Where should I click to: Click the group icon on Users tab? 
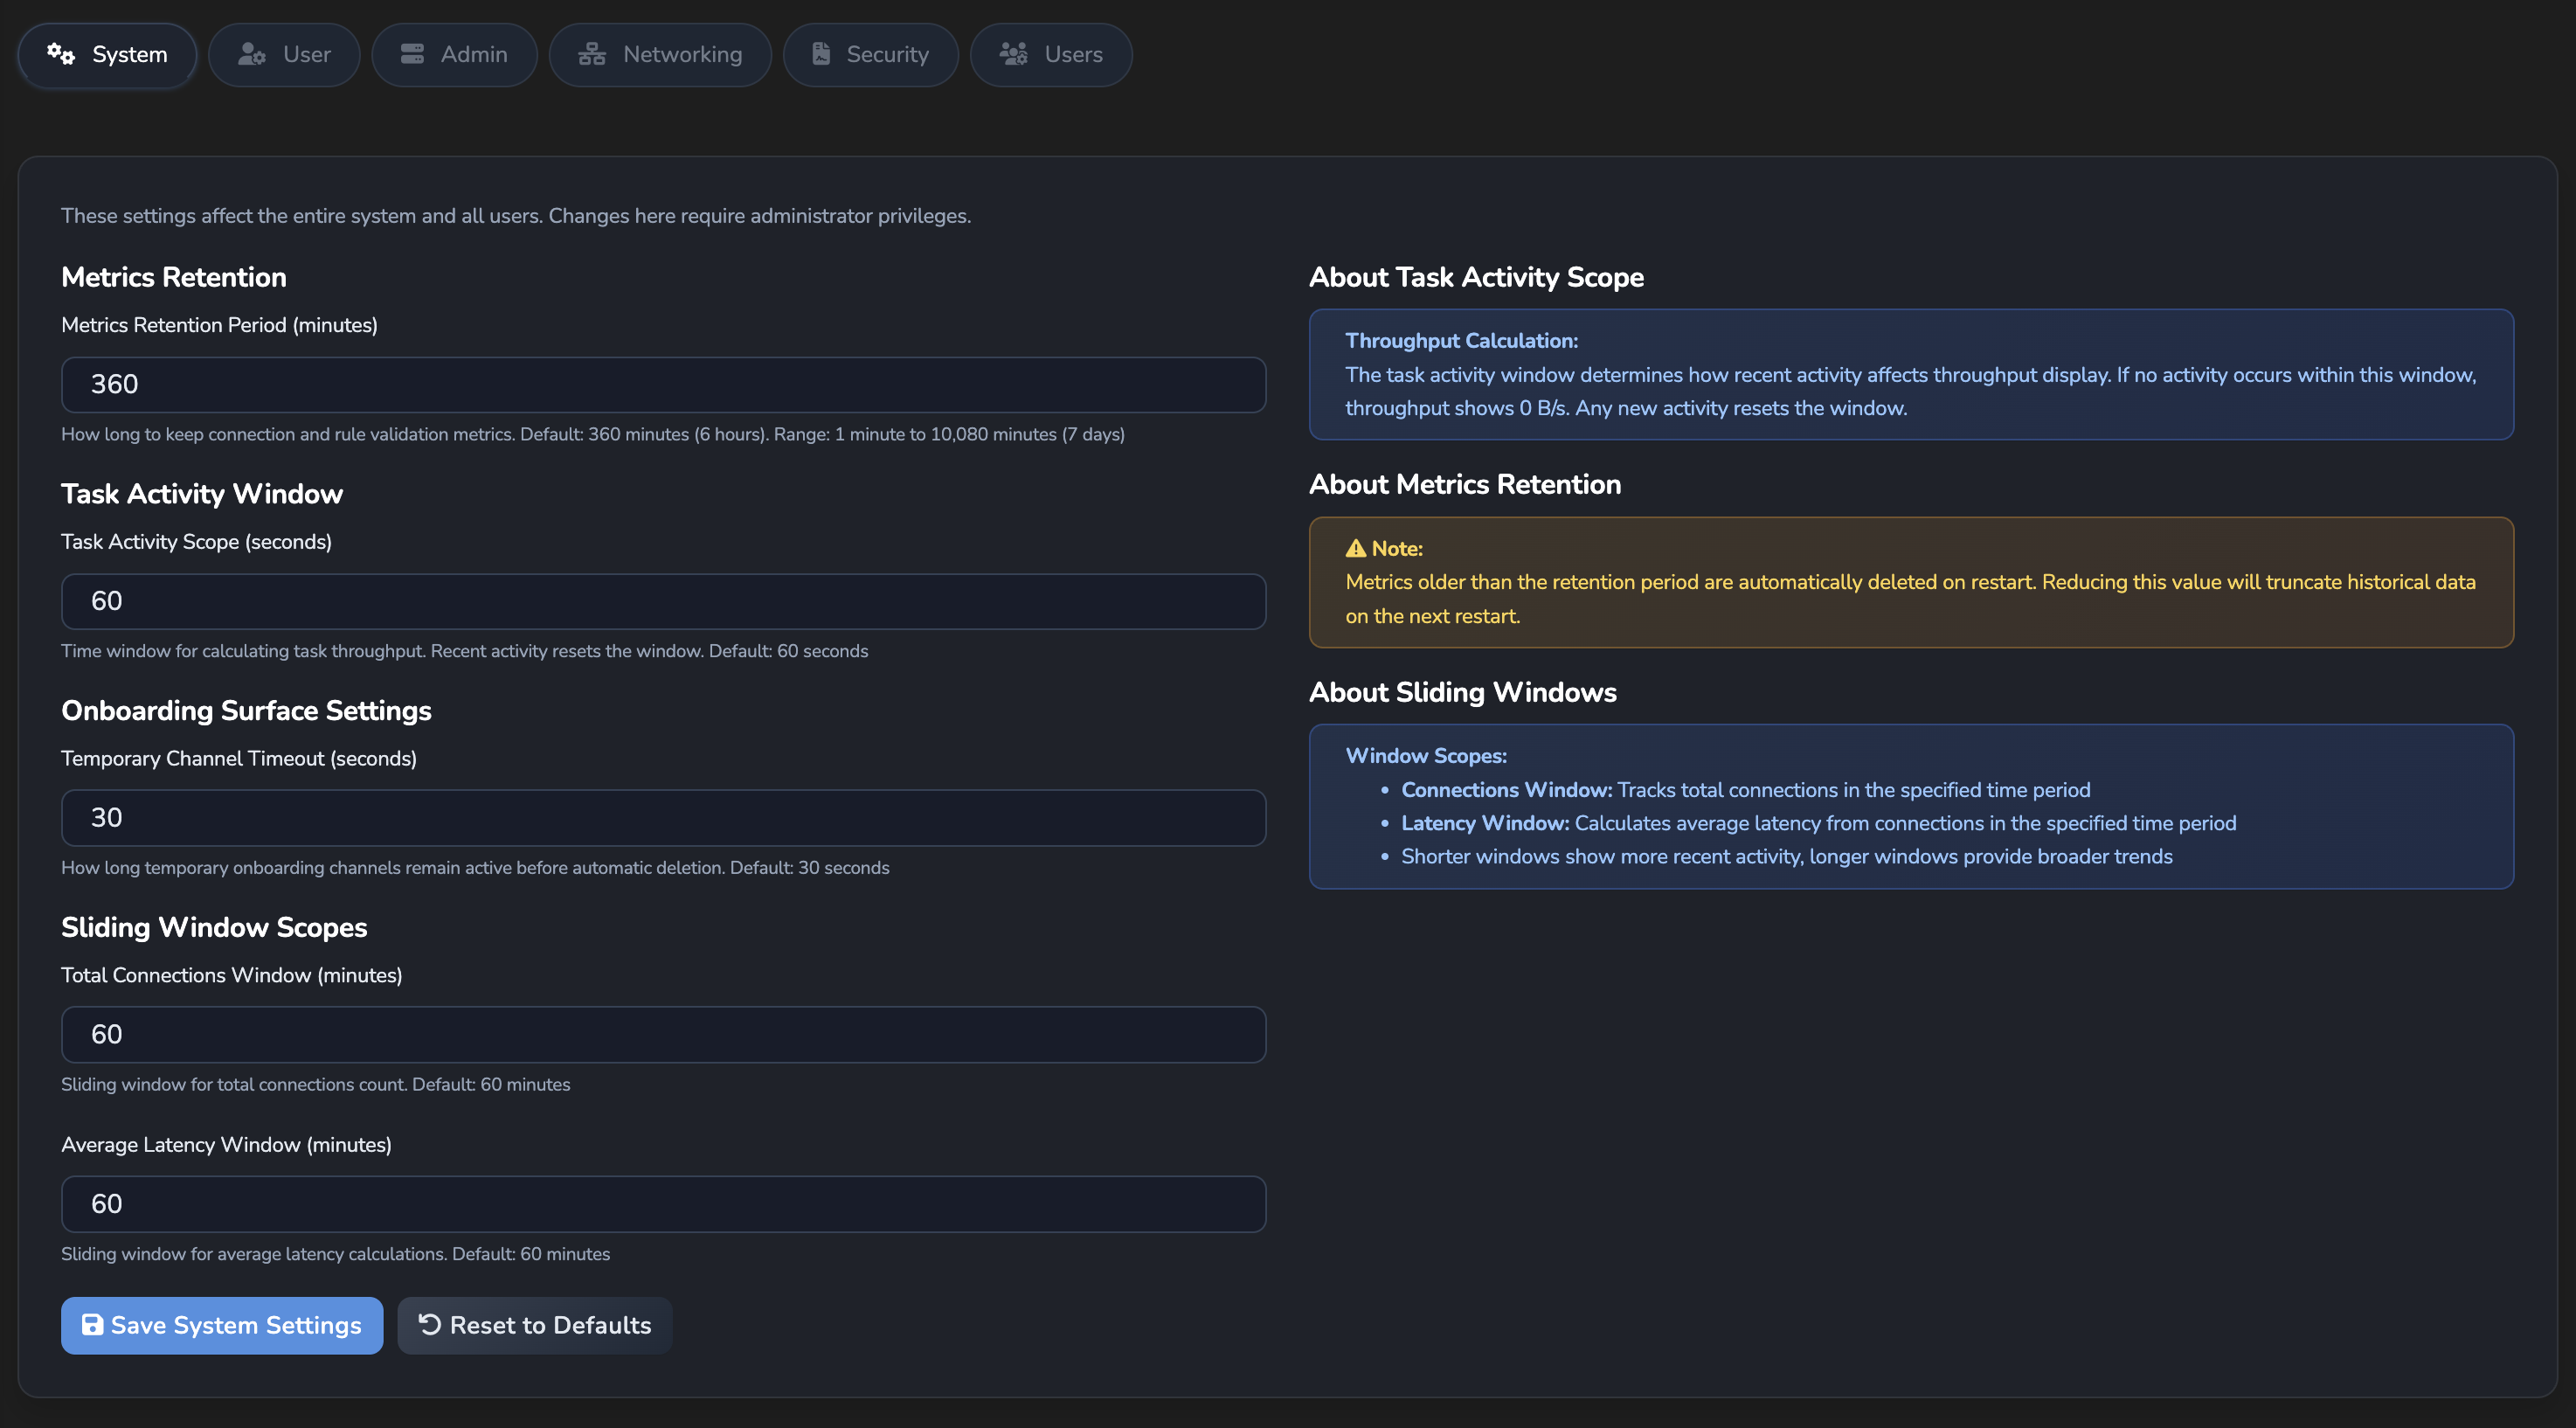pos(1014,54)
